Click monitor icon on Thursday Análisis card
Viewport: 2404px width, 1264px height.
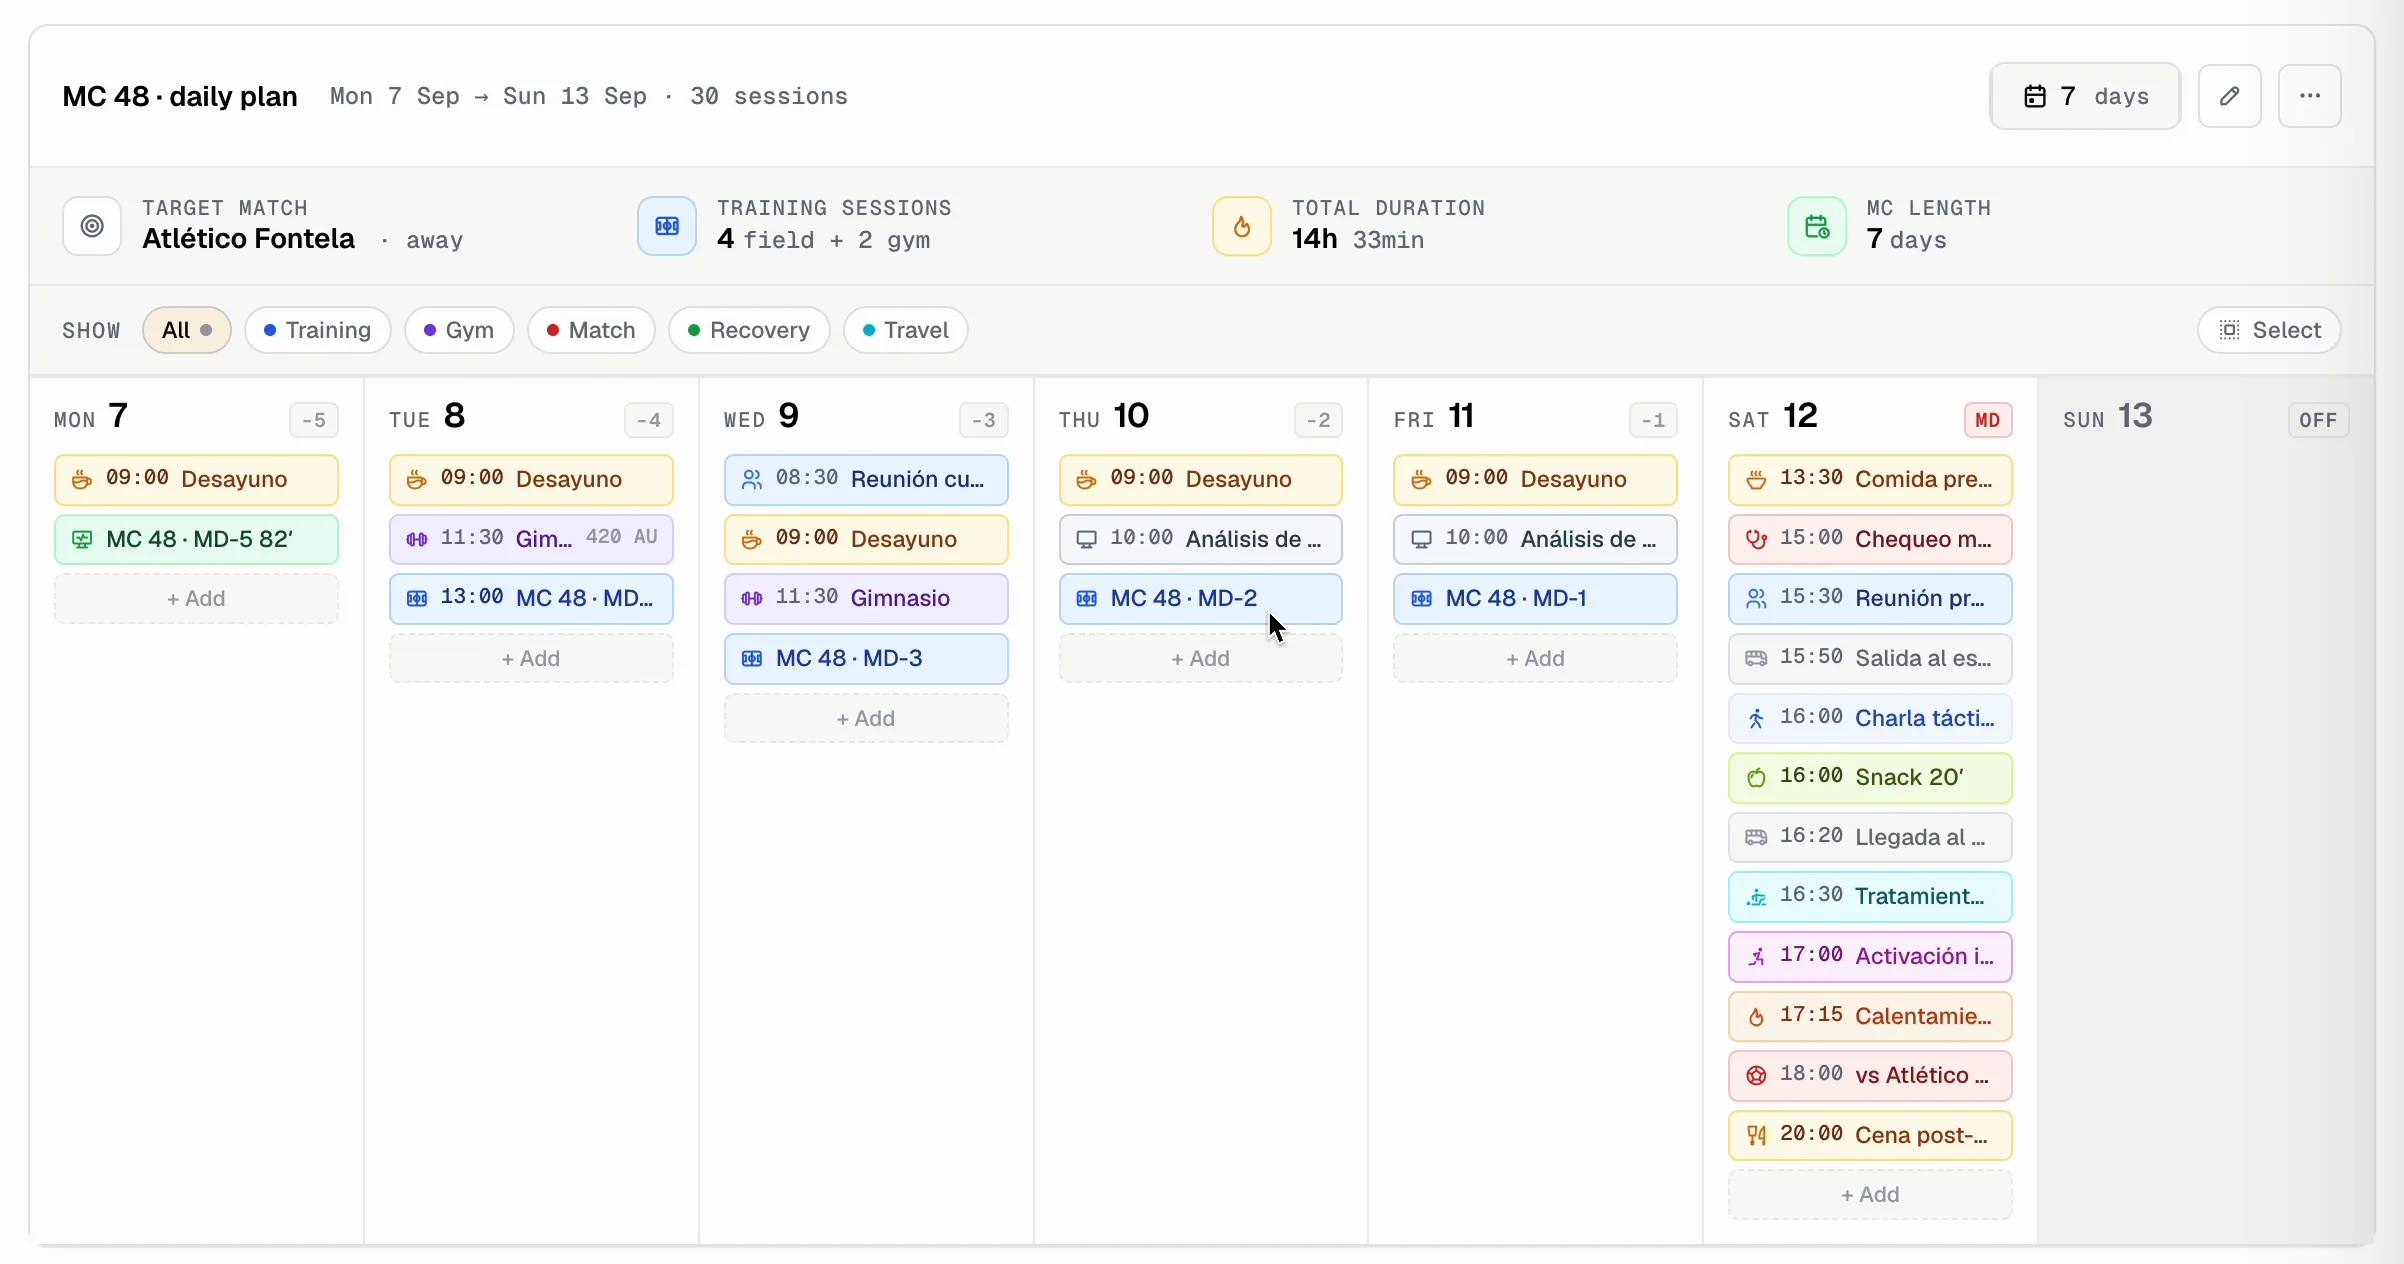(x=1086, y=540)
